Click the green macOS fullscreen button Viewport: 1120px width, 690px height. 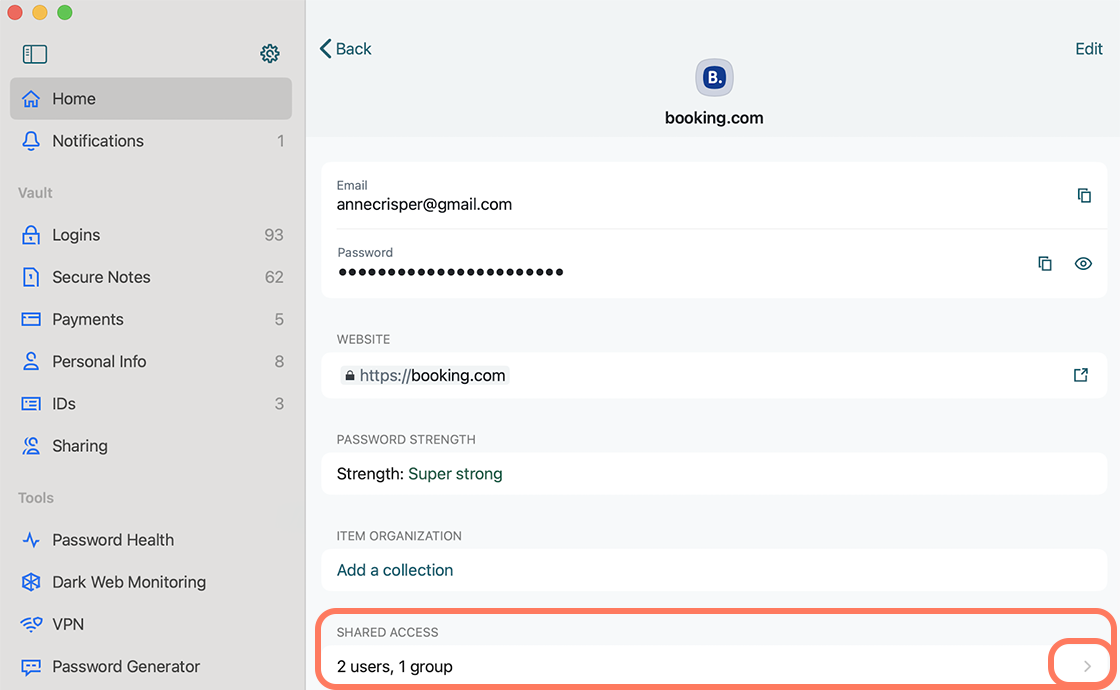point(64,12)
